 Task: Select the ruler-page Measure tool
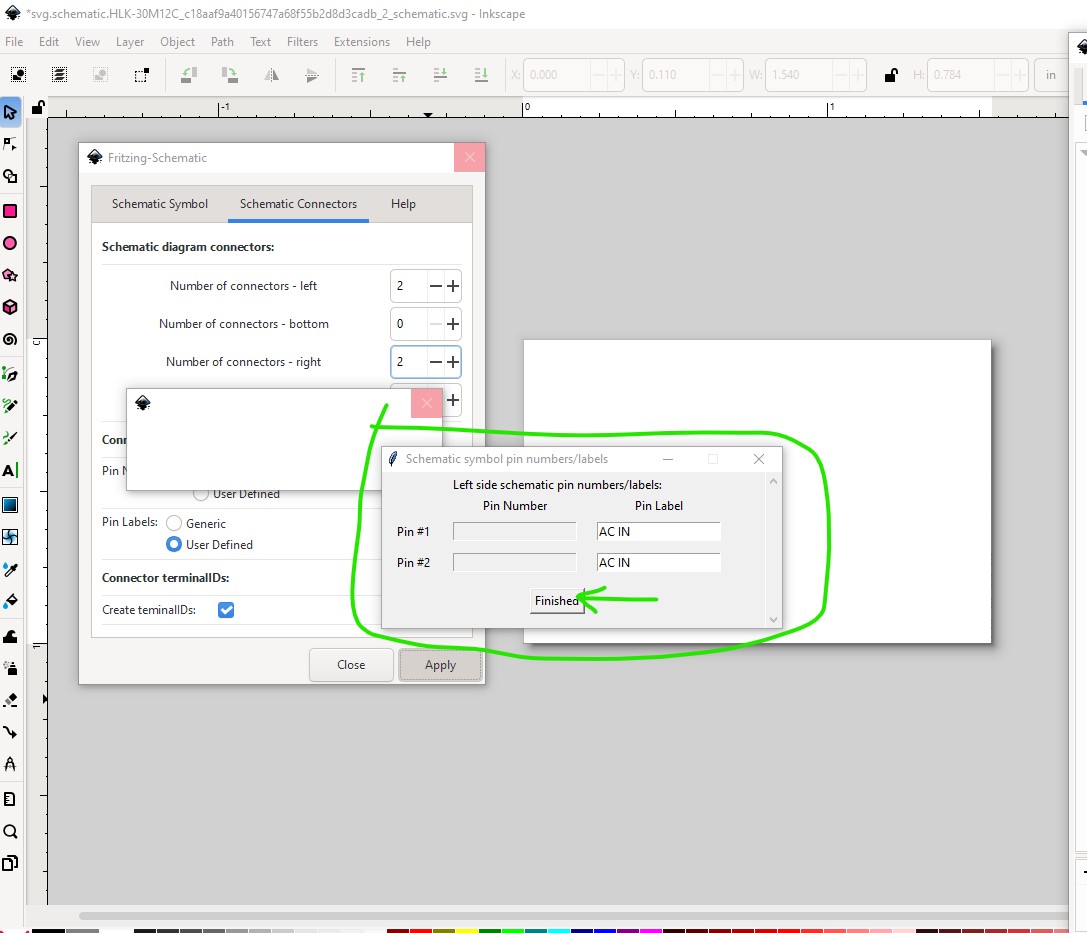[x=10, y=799]
